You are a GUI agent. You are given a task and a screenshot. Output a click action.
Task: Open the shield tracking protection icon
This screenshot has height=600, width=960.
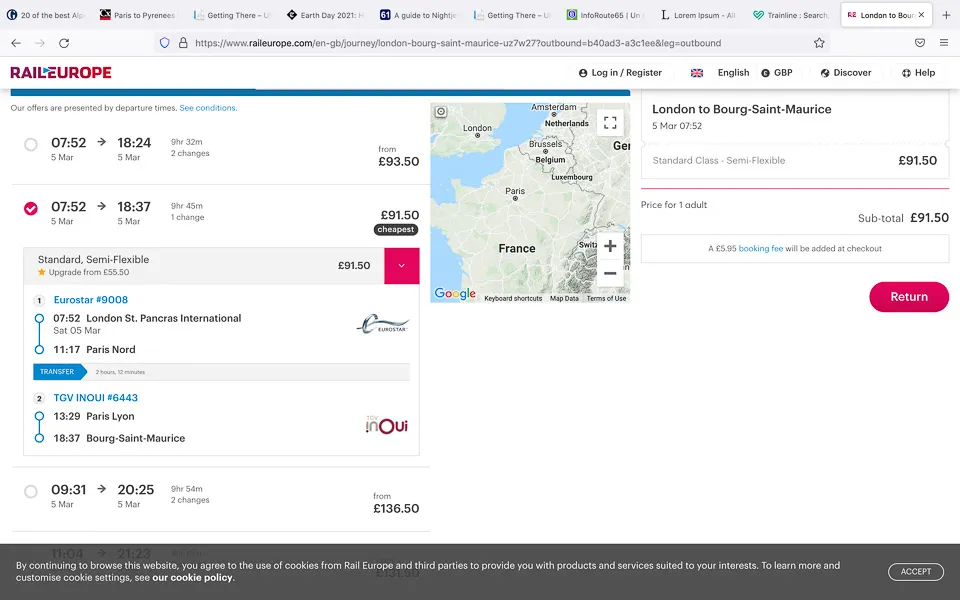tap(164, 43)
